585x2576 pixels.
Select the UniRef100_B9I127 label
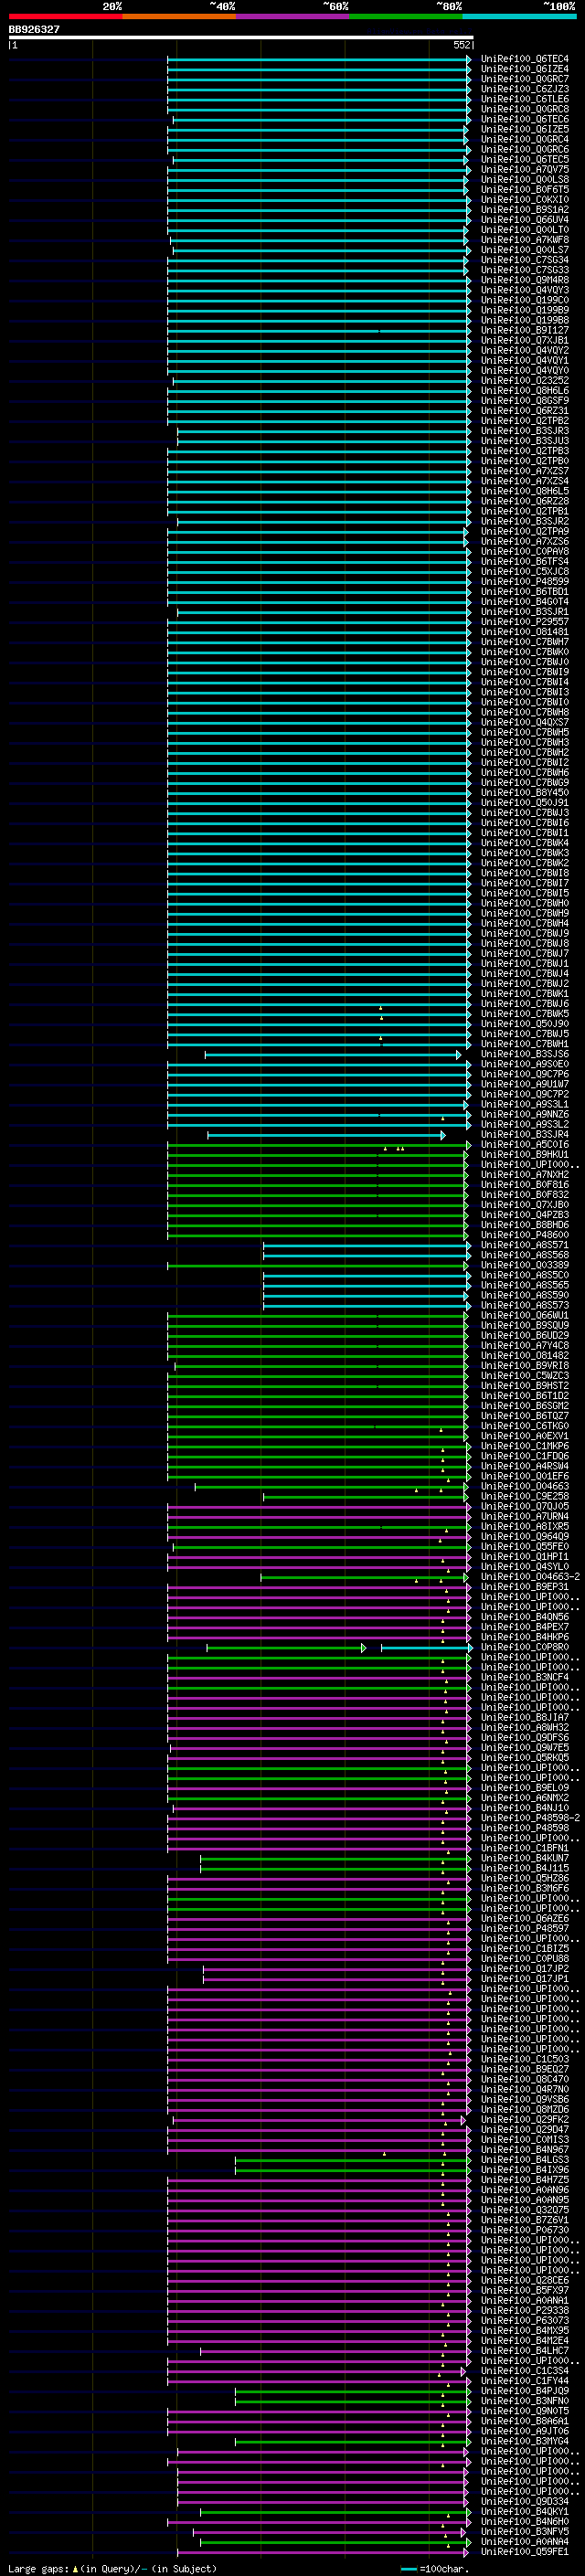(525, 330)
